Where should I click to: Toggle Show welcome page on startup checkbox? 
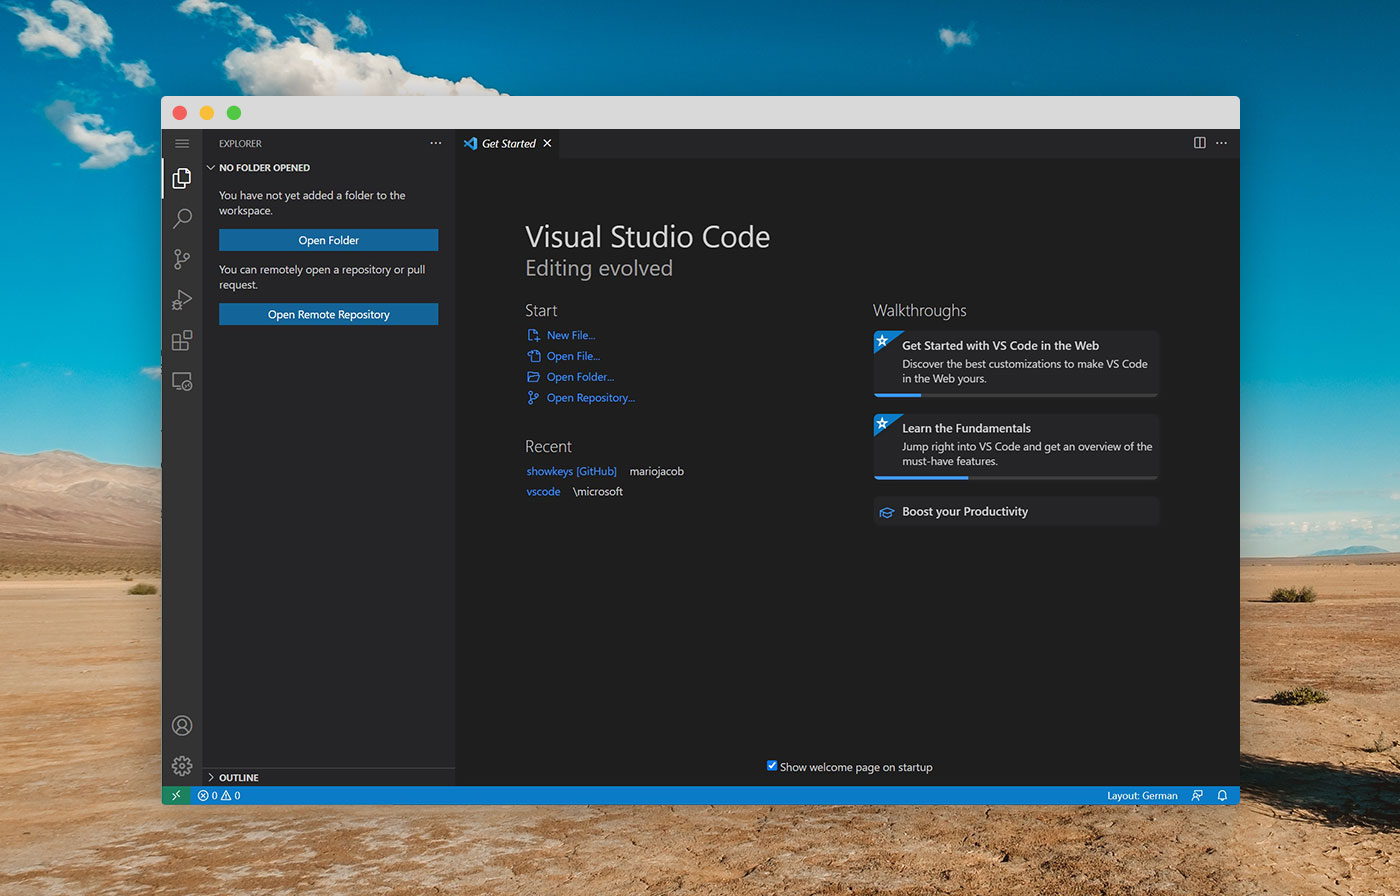coord(772,766)
